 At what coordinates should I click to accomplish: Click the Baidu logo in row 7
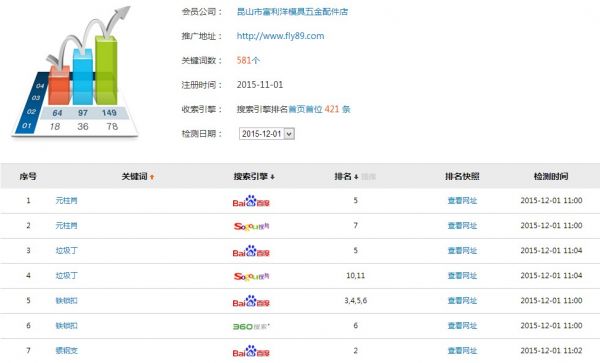[251, 352]
